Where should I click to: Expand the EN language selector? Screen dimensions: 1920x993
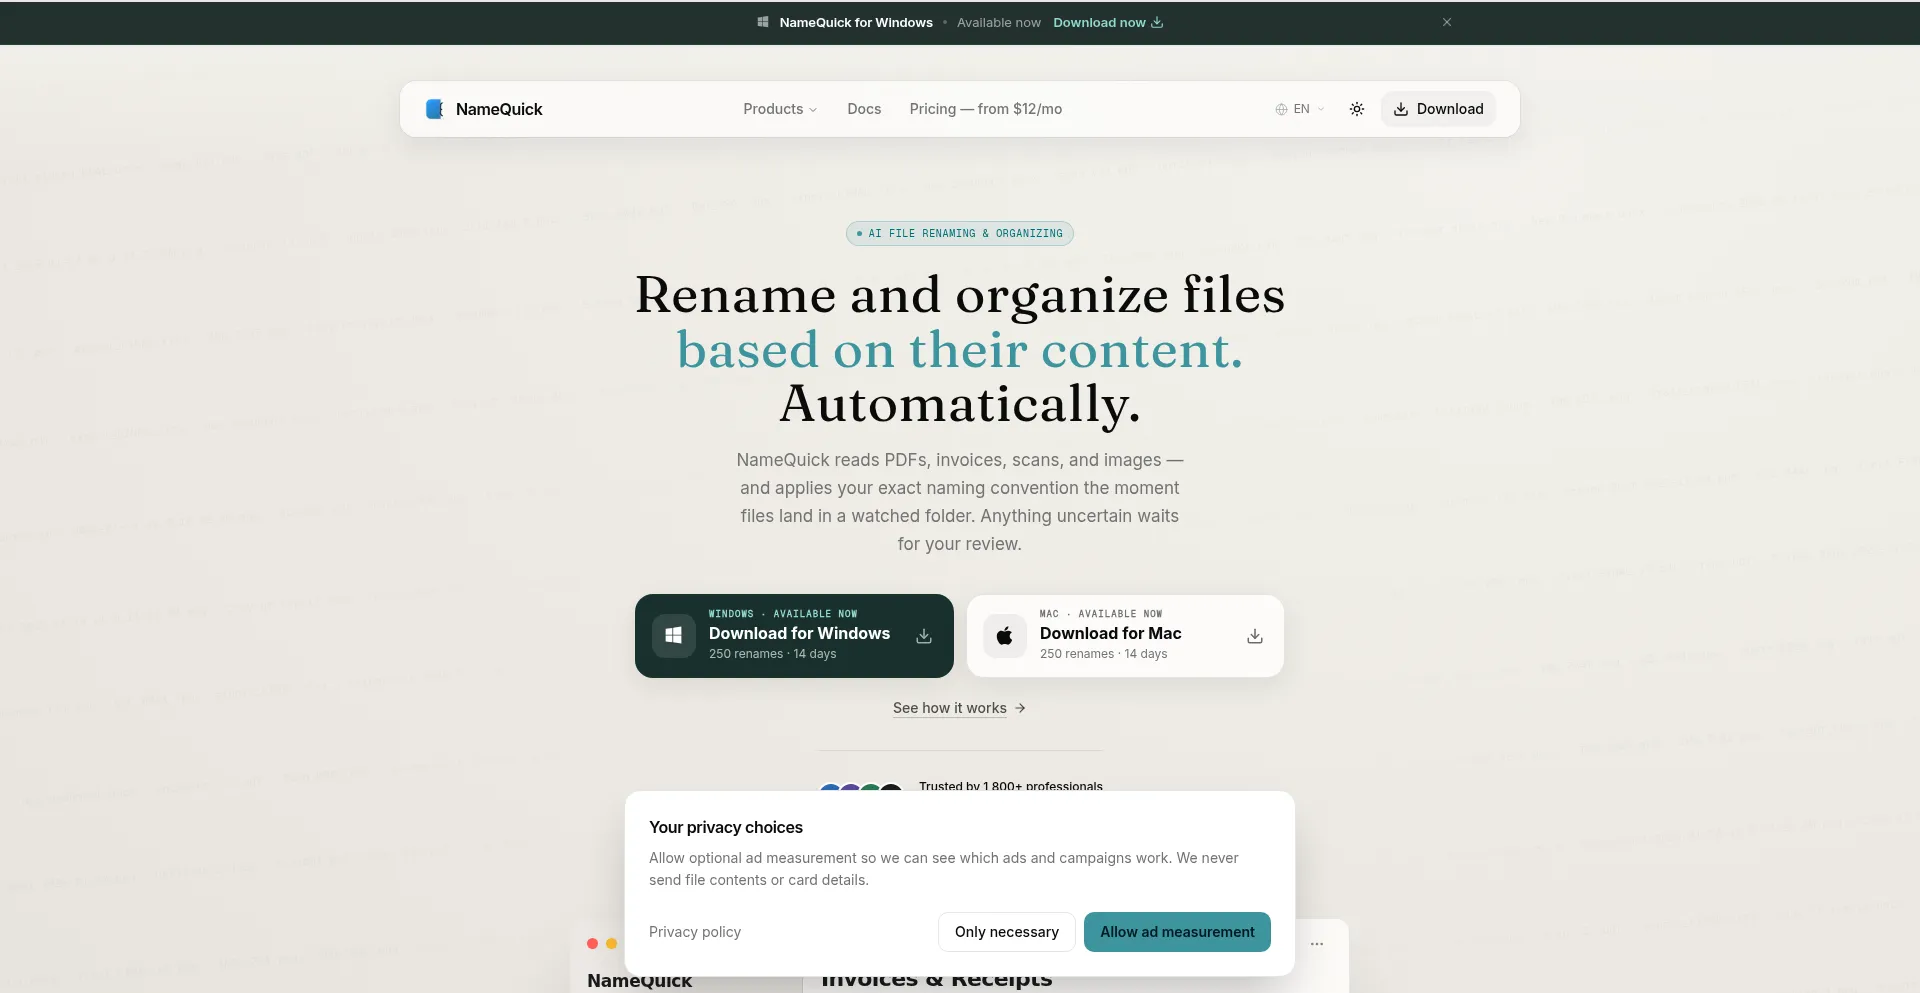click(1300, 109)
